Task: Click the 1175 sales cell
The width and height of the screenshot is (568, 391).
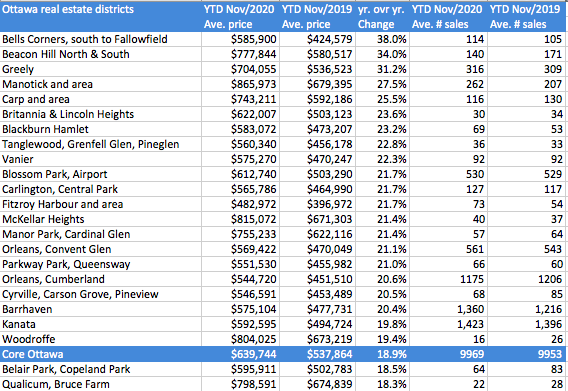Action: pyautogui.click(x=448, y=279)
